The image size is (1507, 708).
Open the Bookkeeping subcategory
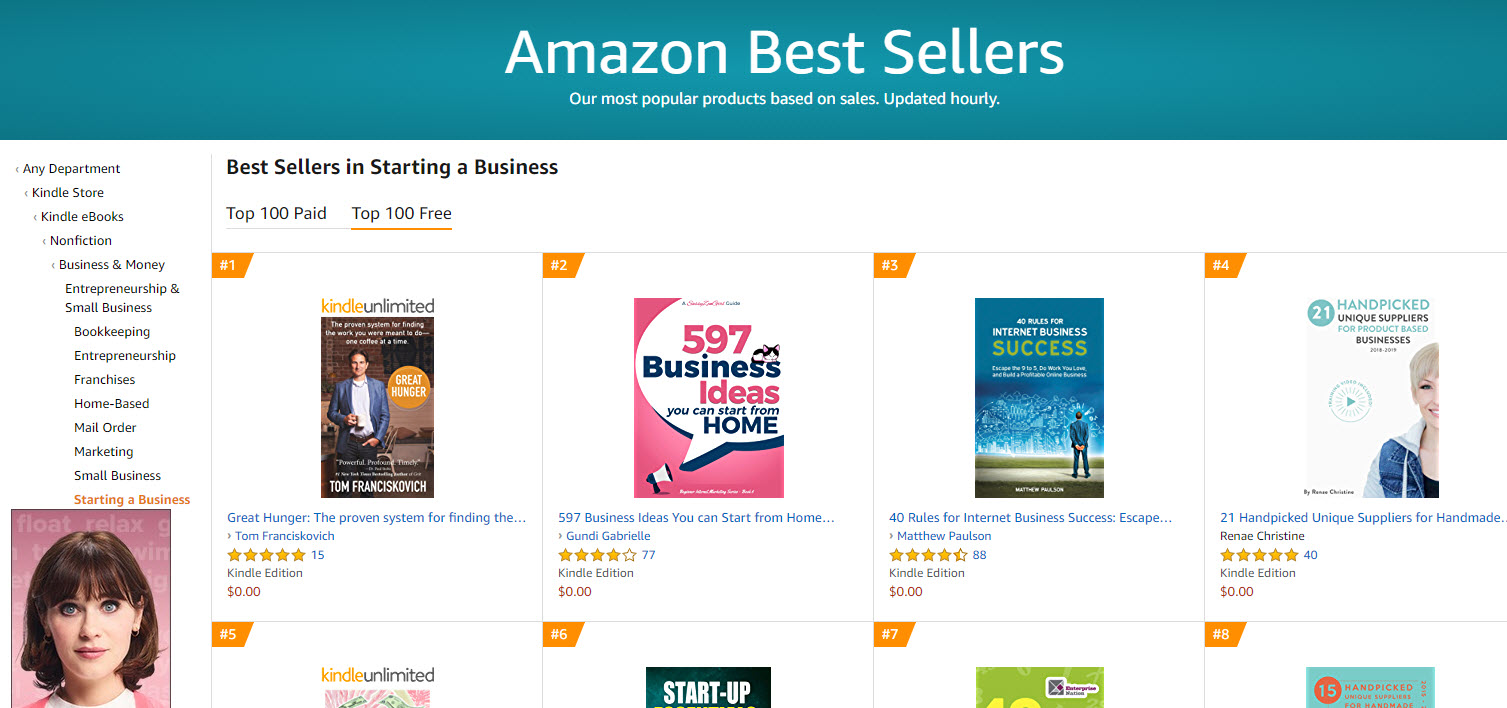(112, 332)
